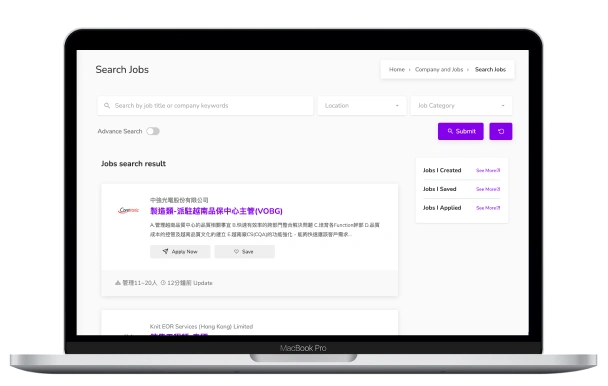The image size is (608, 386).
Task: Toggle the Advance Search switch
Action: (x=153, y=131)
